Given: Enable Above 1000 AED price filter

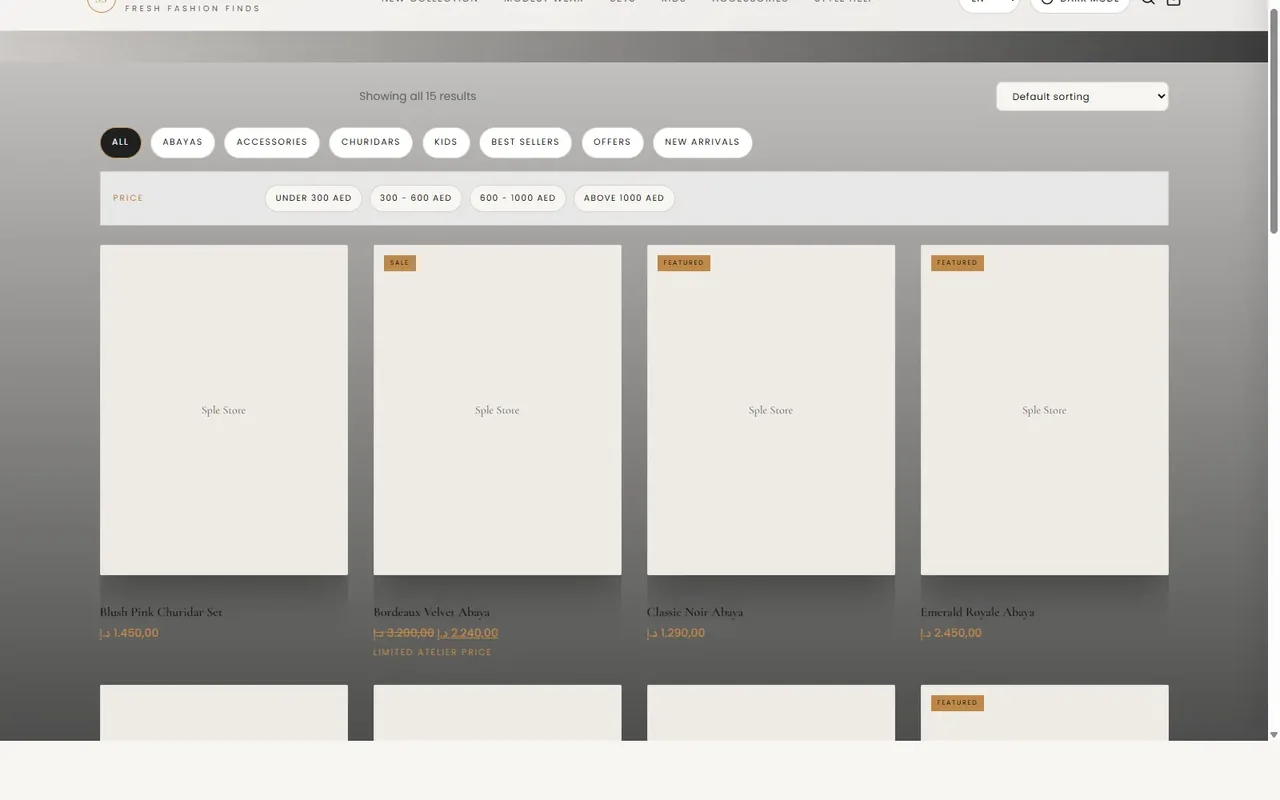Looking at the screenshot, I should (x=624, y=198).
